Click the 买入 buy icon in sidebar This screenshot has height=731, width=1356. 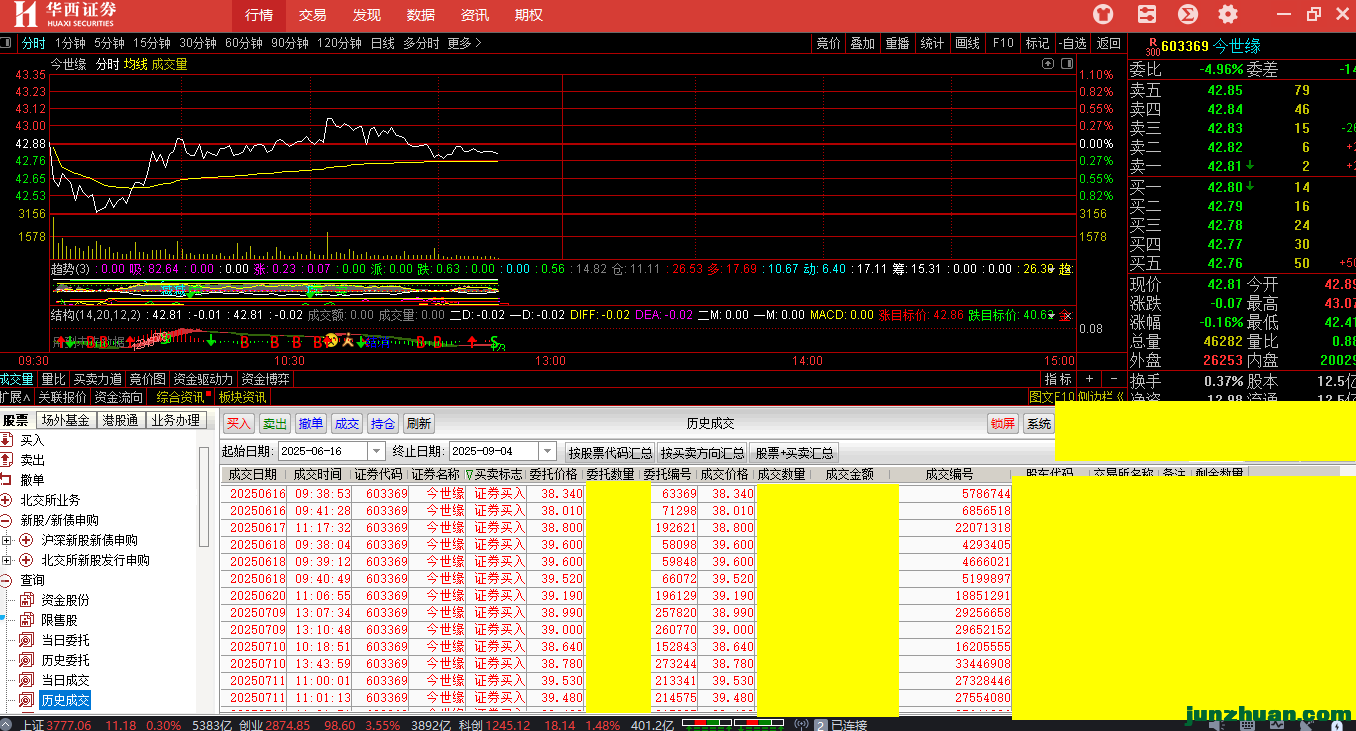(x=8, y=440)
